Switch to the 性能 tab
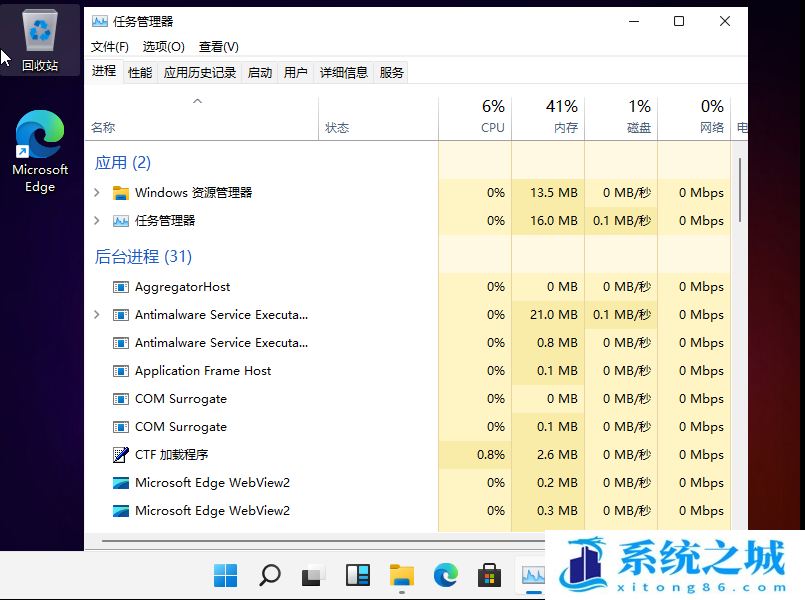805x600 pixels. pyautogui.click(x=140, y=73)
